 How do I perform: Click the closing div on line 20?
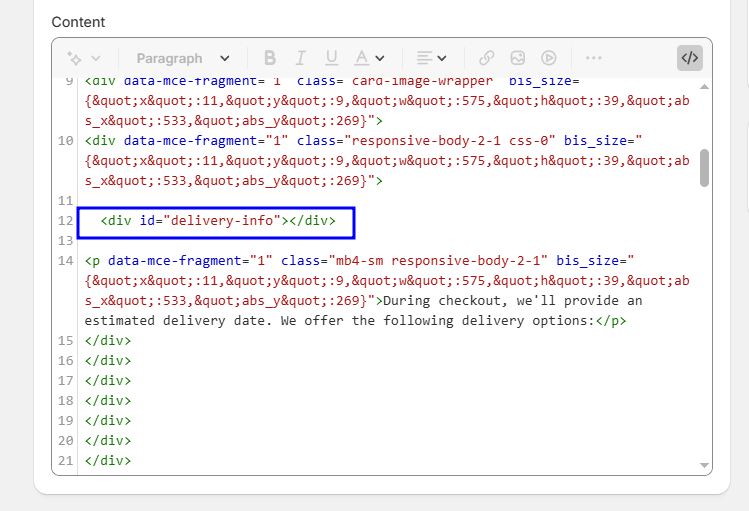[x=108, y=441]
